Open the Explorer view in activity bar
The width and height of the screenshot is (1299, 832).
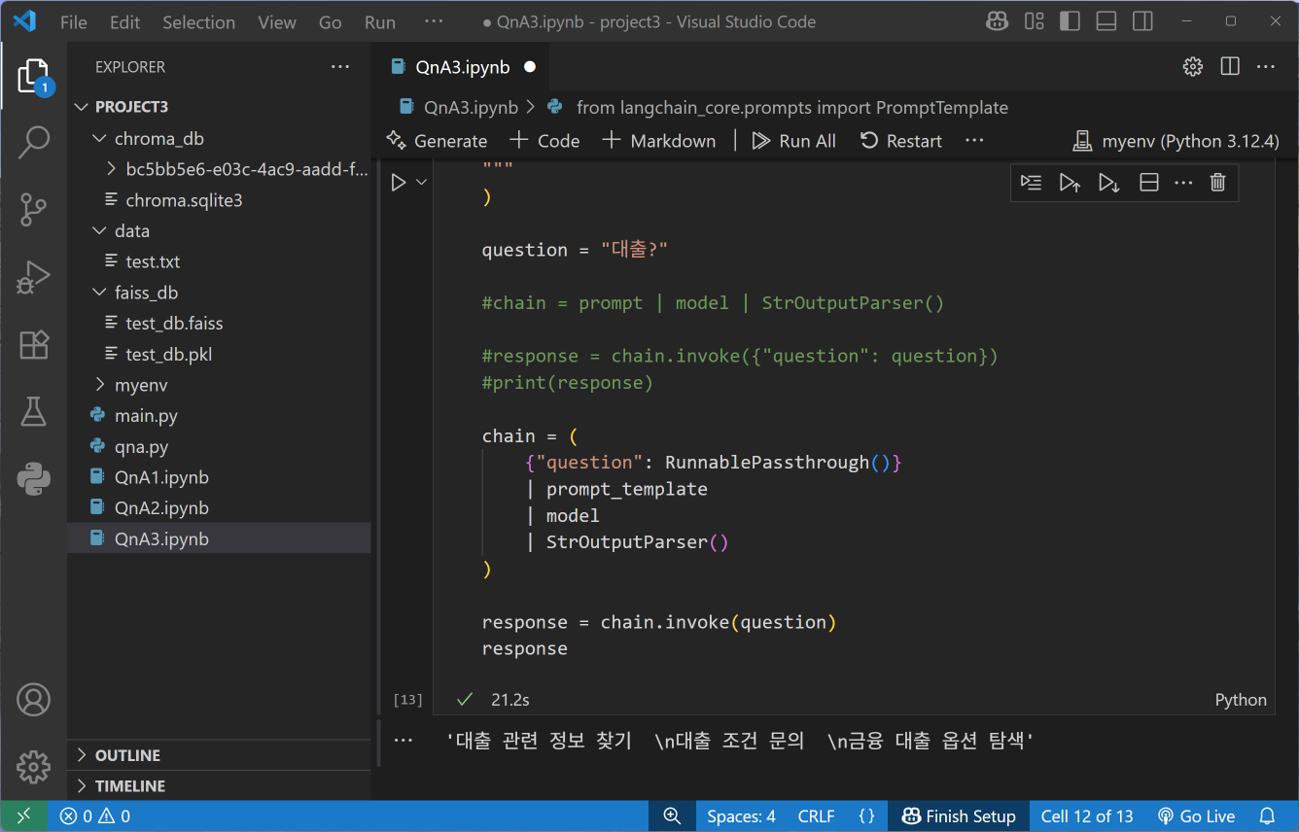33,77
